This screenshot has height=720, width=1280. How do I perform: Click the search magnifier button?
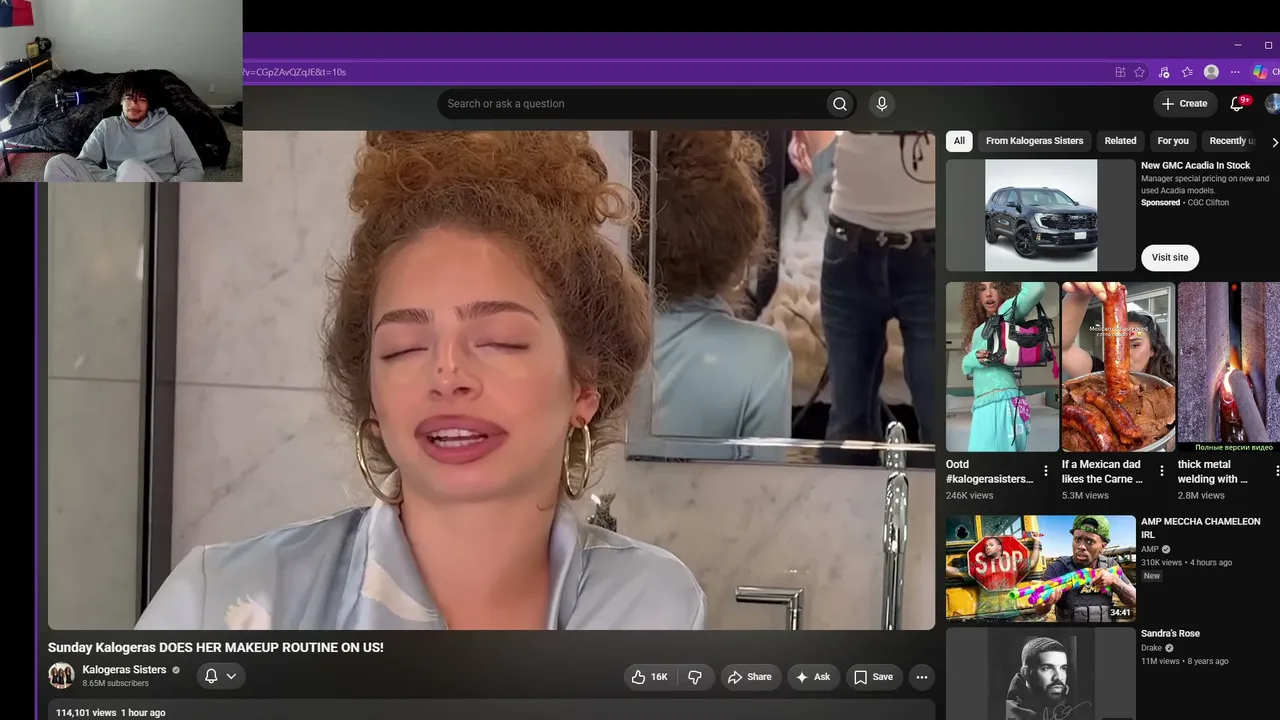[x=840, y=104]
